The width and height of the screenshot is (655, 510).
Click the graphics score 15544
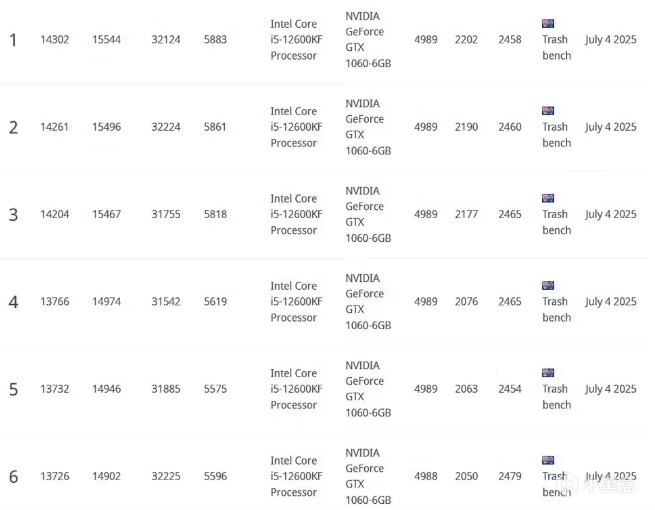click(x=107, y=40)
